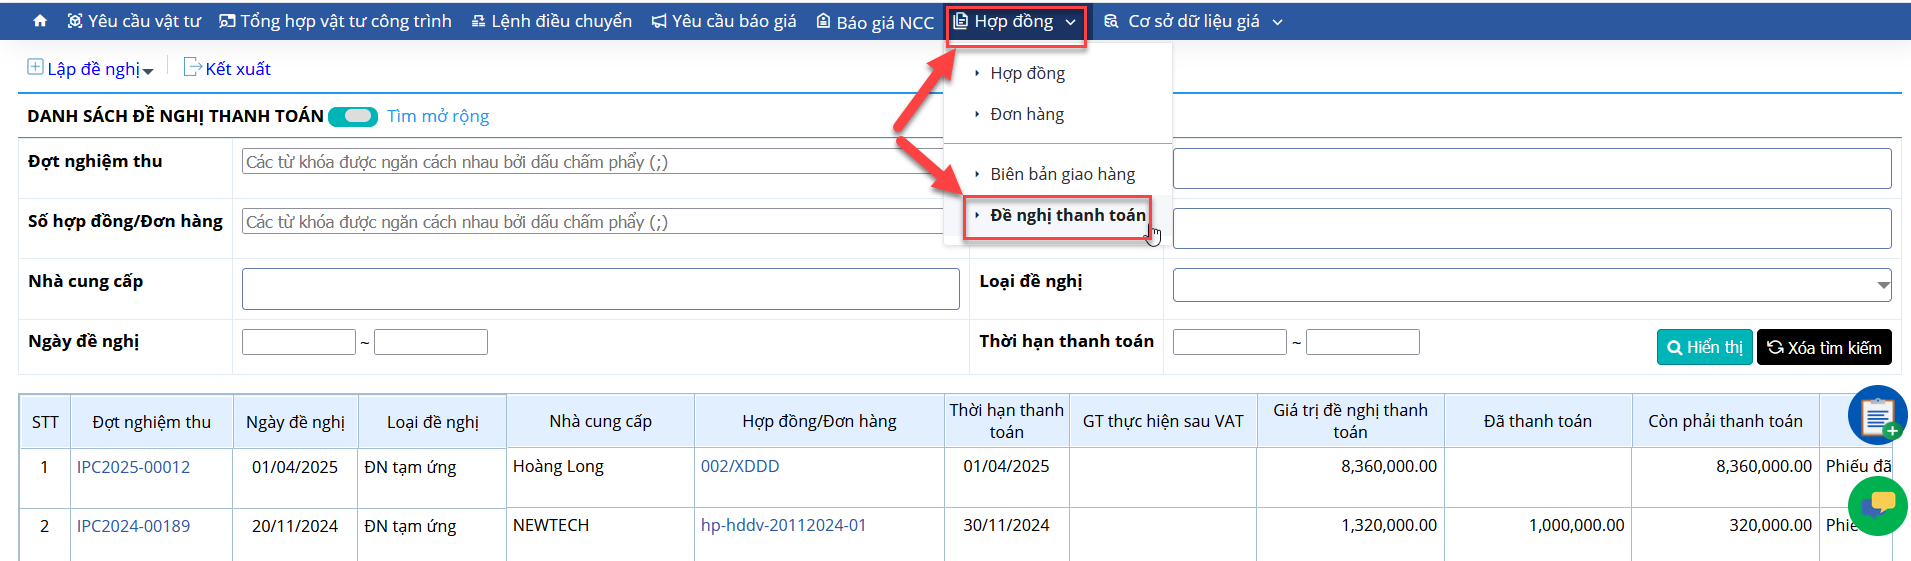
Task: Go to the home icon
Action: pyautogui.click(x=40, y=21)
